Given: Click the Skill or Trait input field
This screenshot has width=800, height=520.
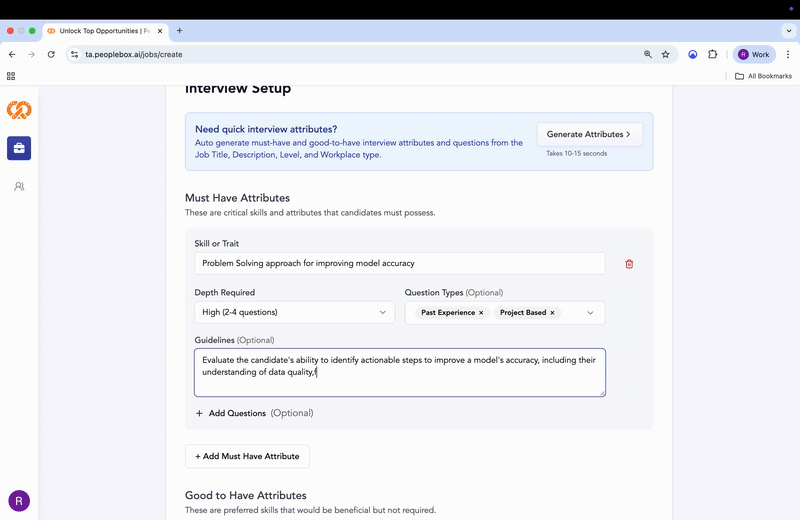Looking at the screenshot, I should (x=399, y=263).
